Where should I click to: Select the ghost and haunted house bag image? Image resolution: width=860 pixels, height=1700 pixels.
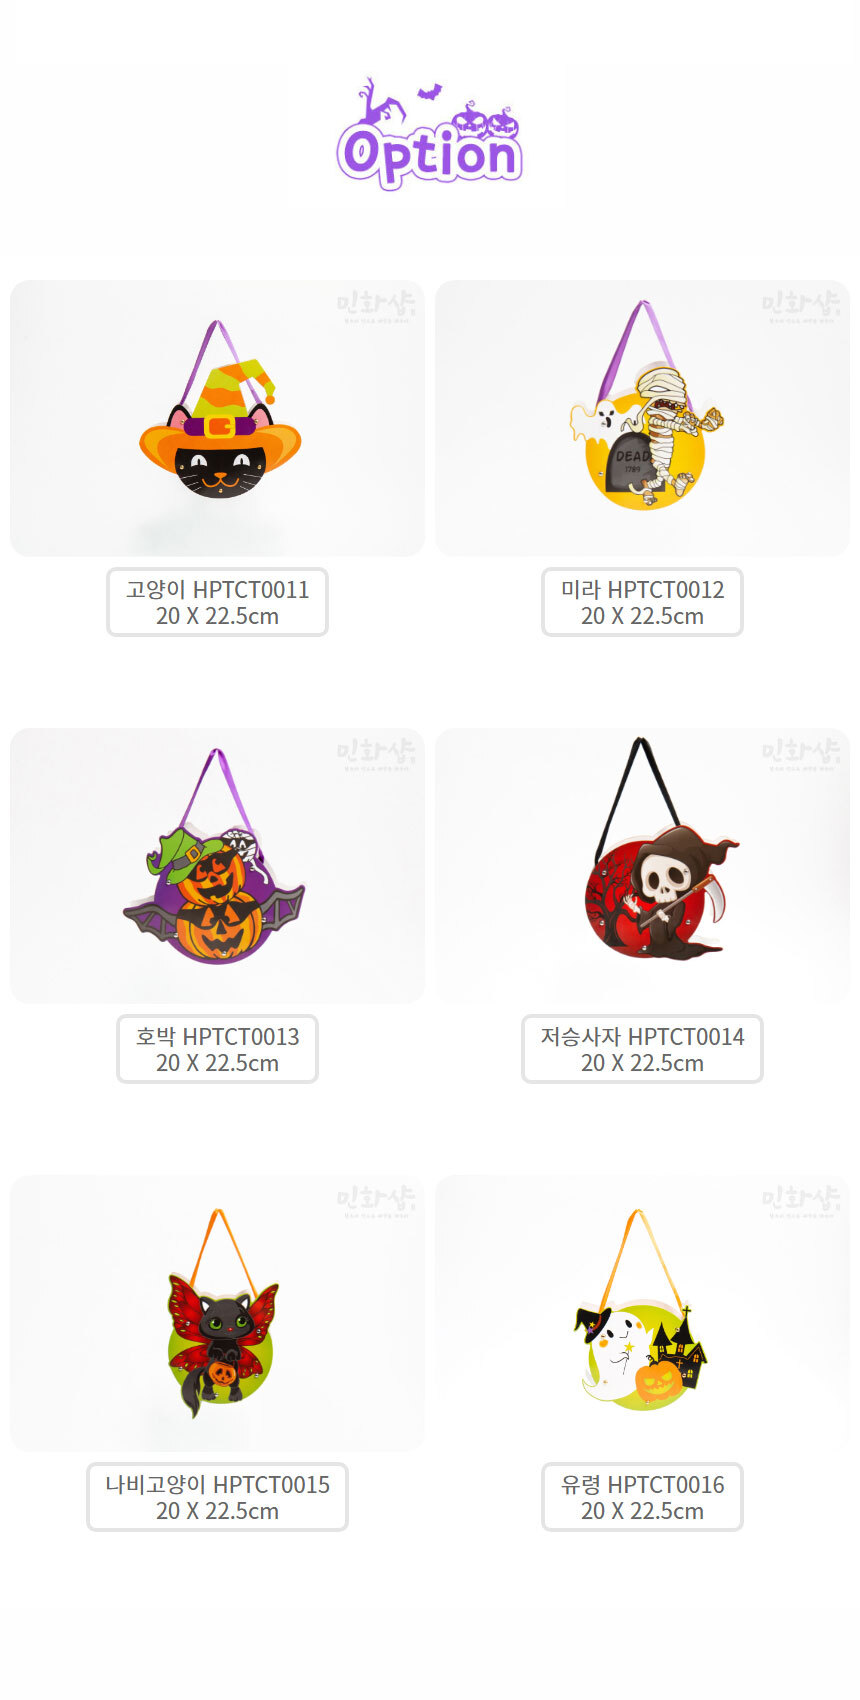tap(642, 1313)
